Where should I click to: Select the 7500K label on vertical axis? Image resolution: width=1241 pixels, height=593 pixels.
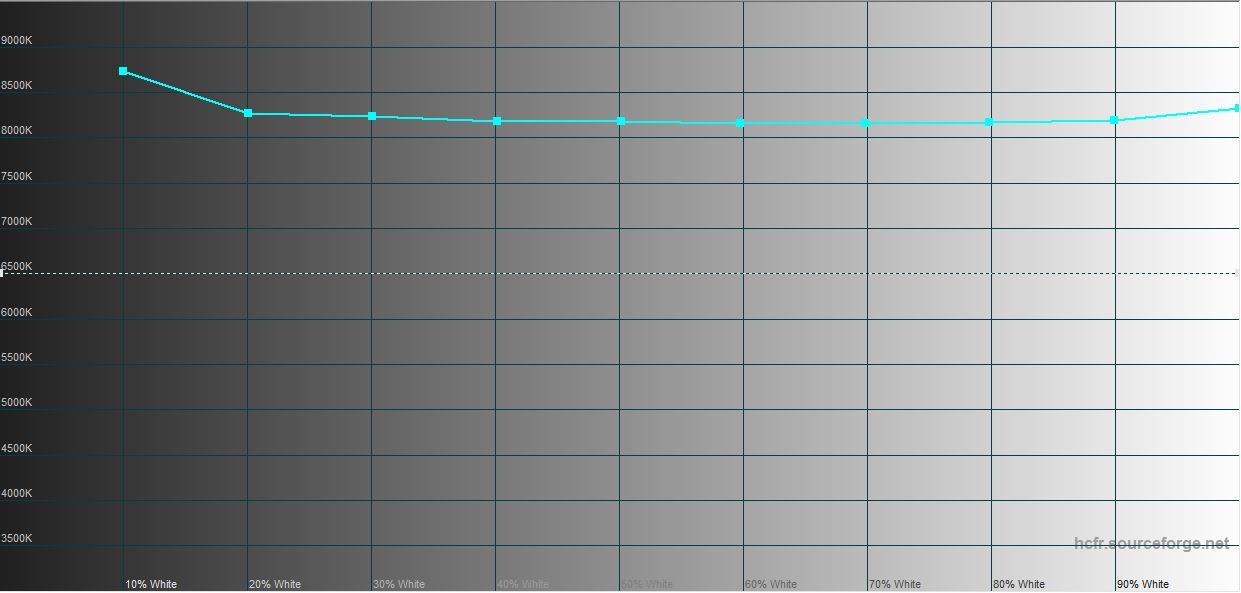click(x=17, y=177)
